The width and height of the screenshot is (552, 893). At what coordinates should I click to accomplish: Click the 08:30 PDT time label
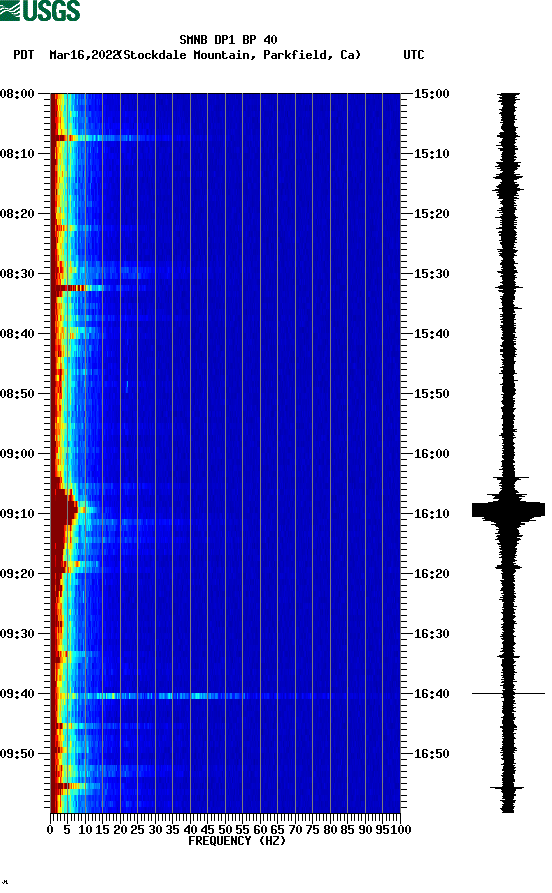[17, 273]
